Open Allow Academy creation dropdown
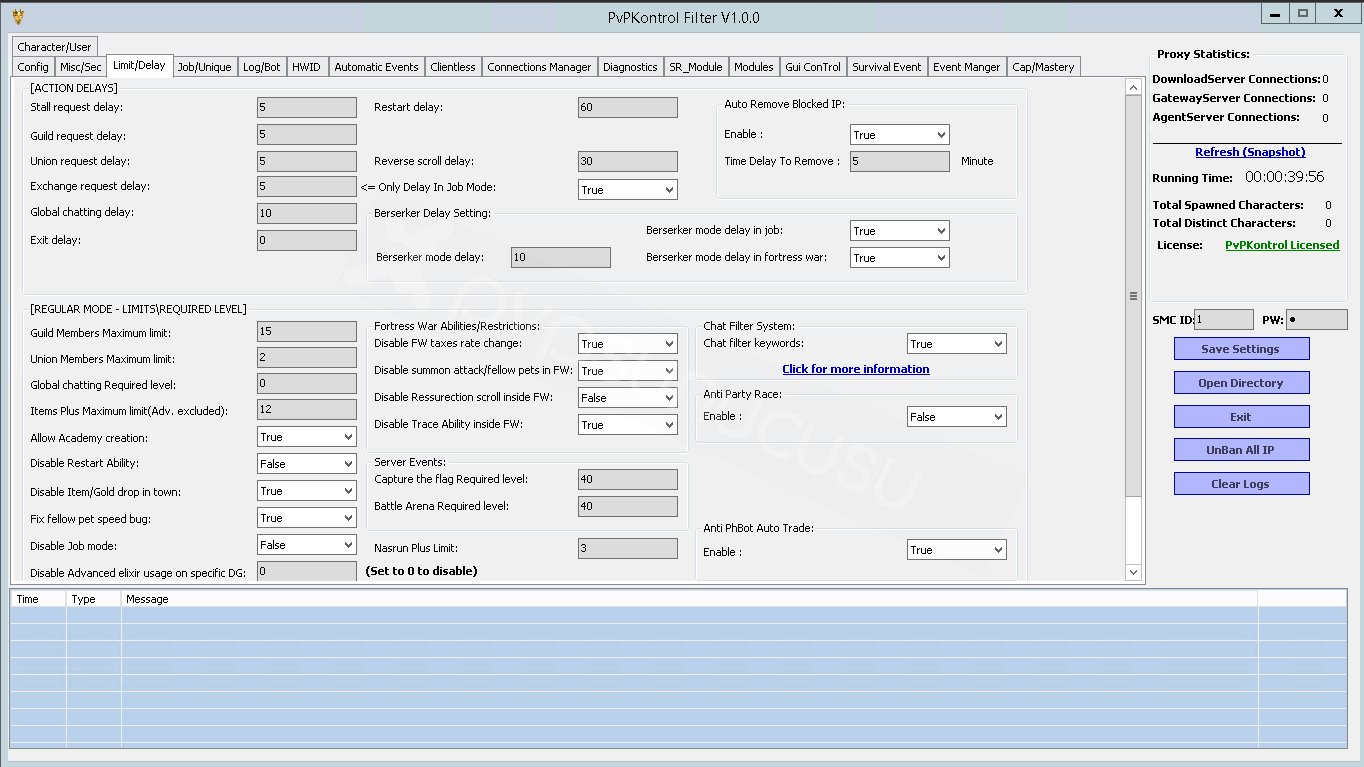The image size is (1364, 767). pos(307,437)
